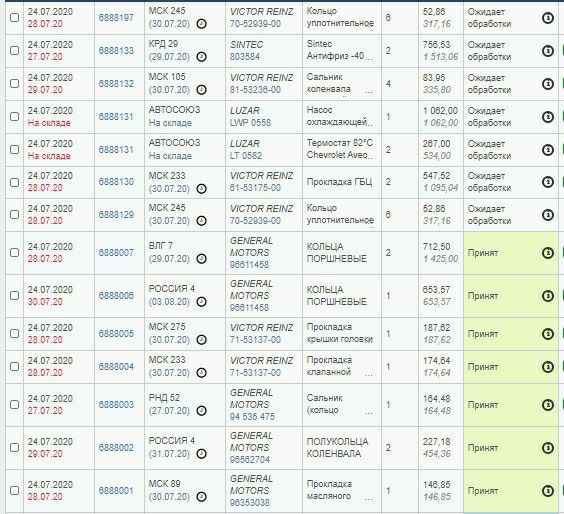
Task: Select checkbox for order 6888130
Action: [x=14, y=182]
